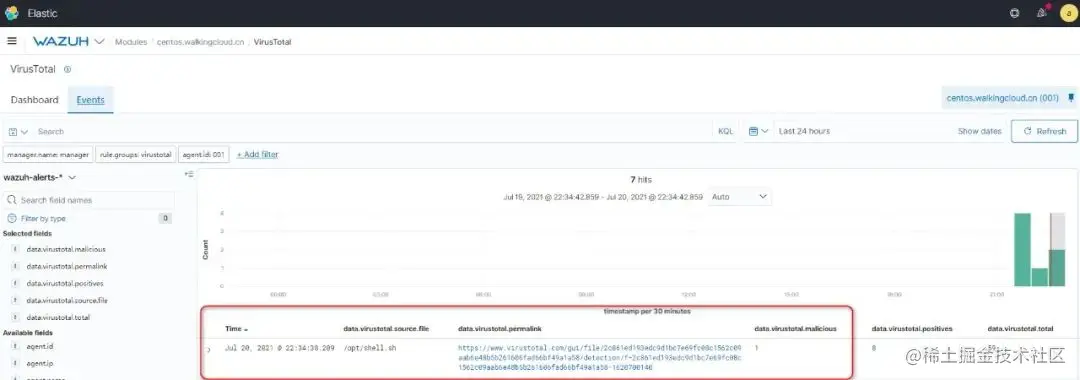Click data.virustotal.total column header
The width and height of the screenshot is (1080, 380).
coord(1020,329)
